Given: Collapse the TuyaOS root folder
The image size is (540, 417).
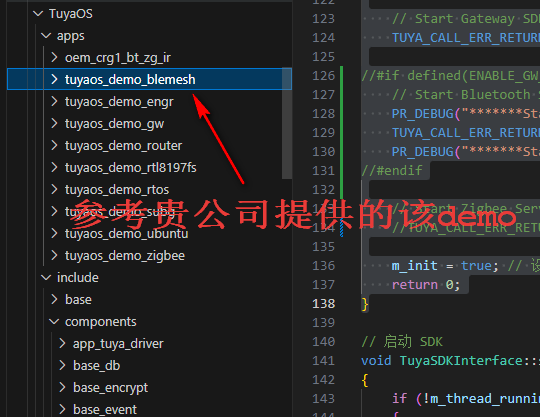Looking at the screenshot, I should pos(38,14).
